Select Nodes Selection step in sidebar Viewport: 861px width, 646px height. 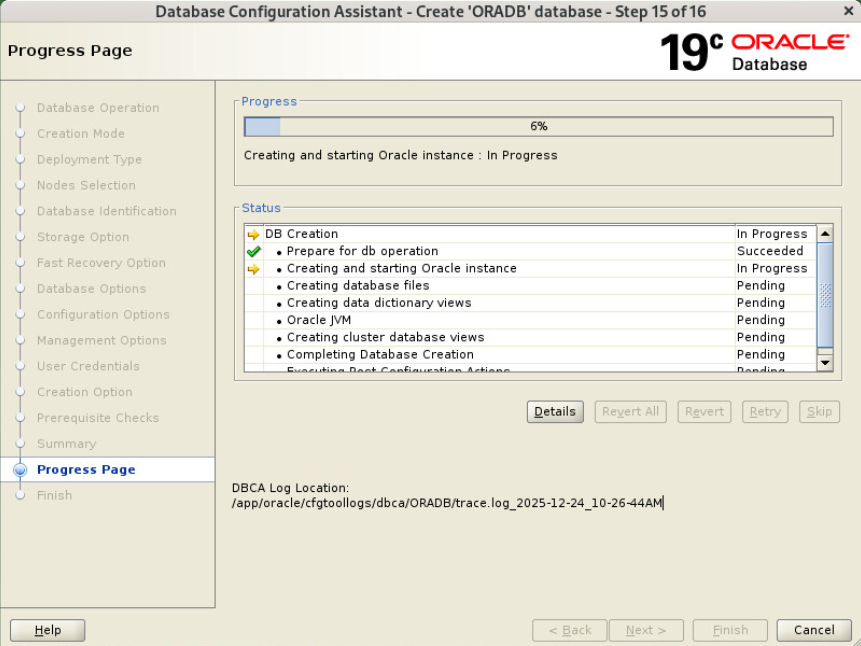click(86, 185)
